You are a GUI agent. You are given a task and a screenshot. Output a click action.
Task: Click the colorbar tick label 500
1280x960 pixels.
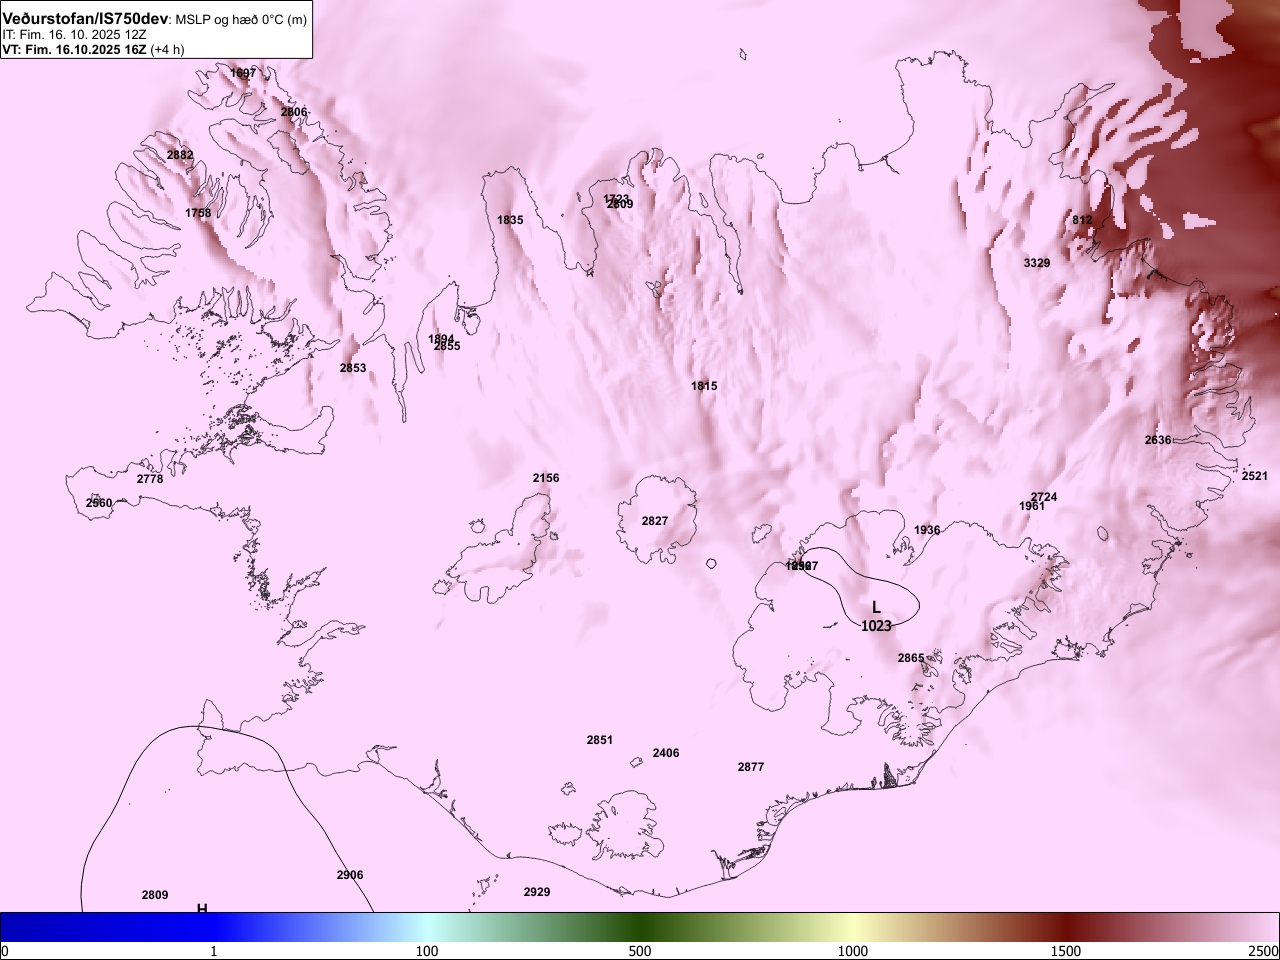click(x=640, y=951)
